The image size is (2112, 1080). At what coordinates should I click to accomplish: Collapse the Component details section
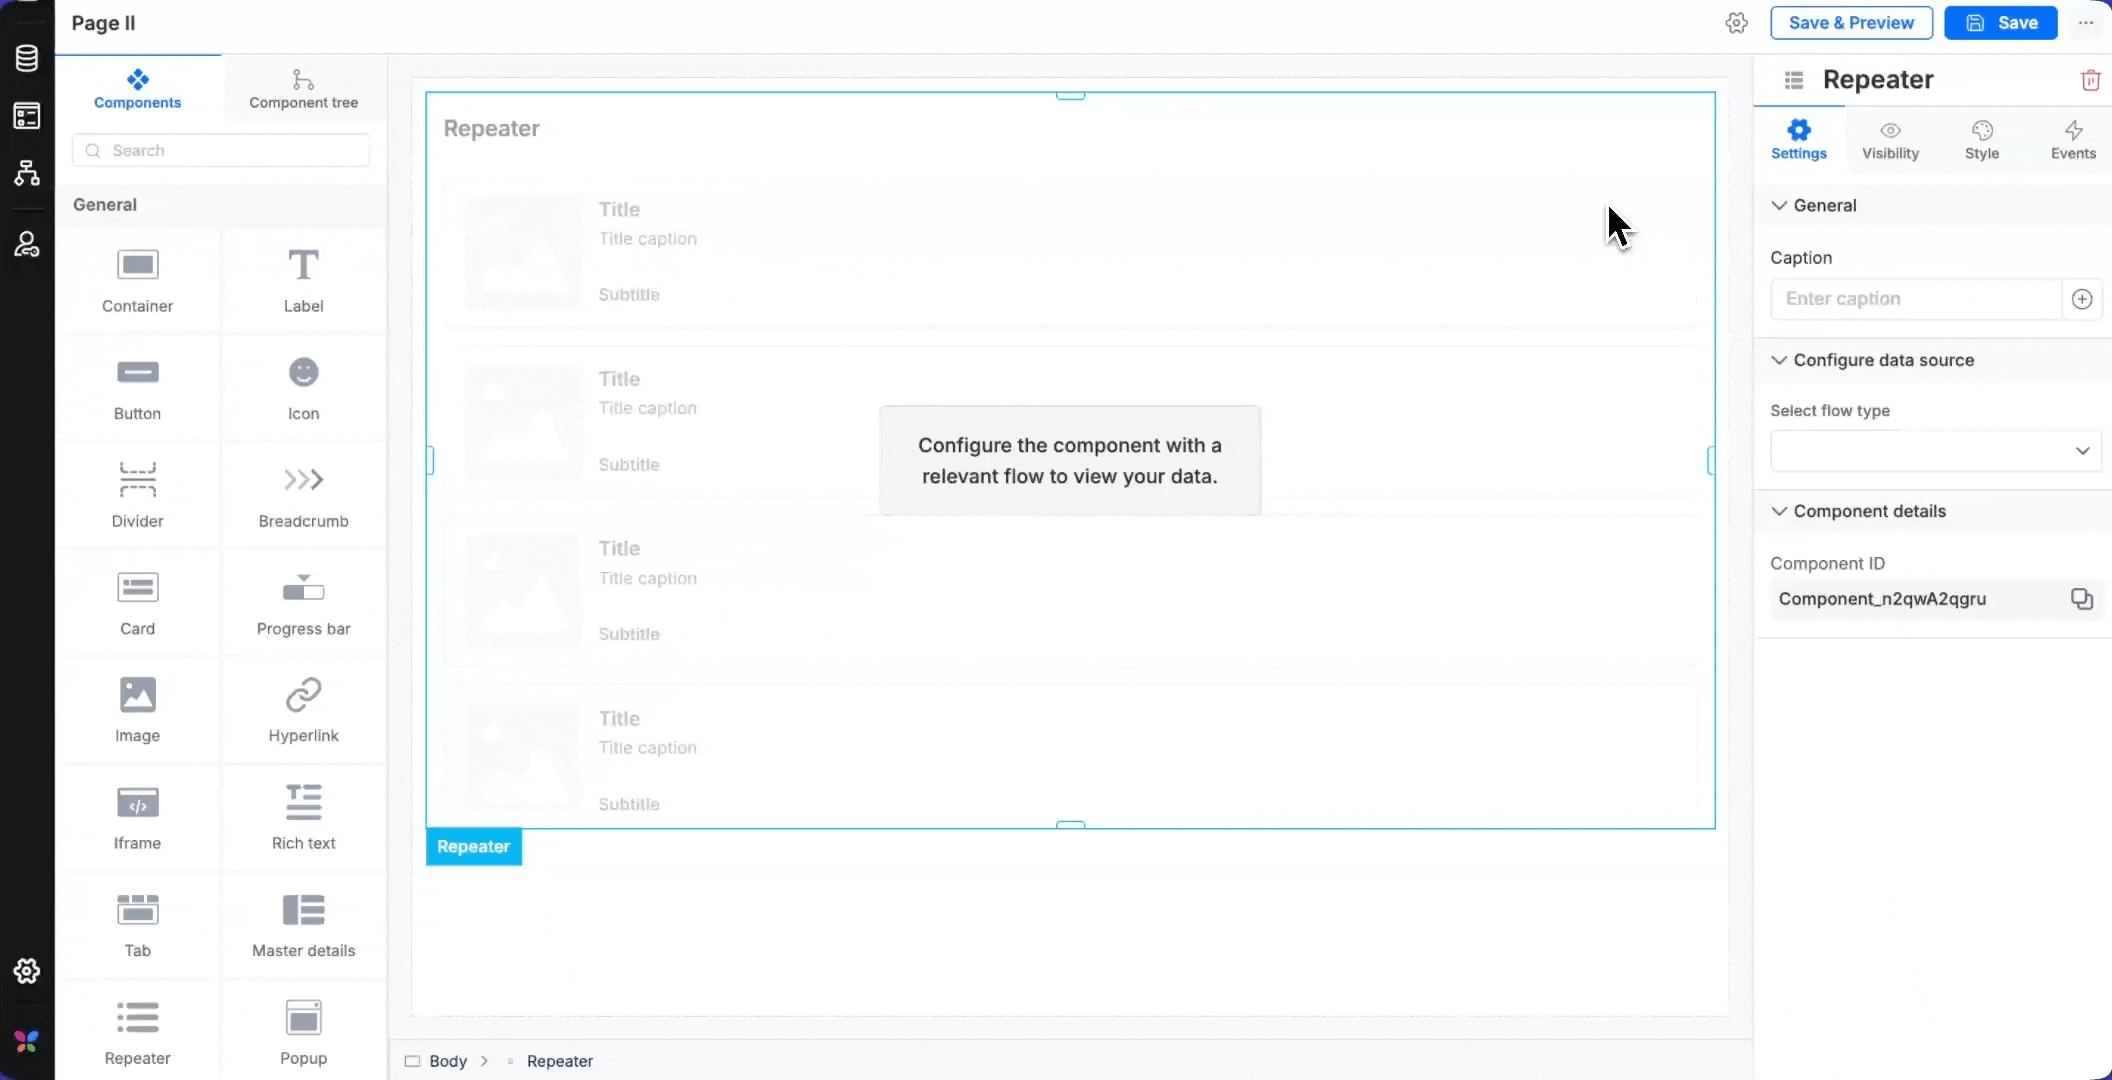pos(1779,511)
